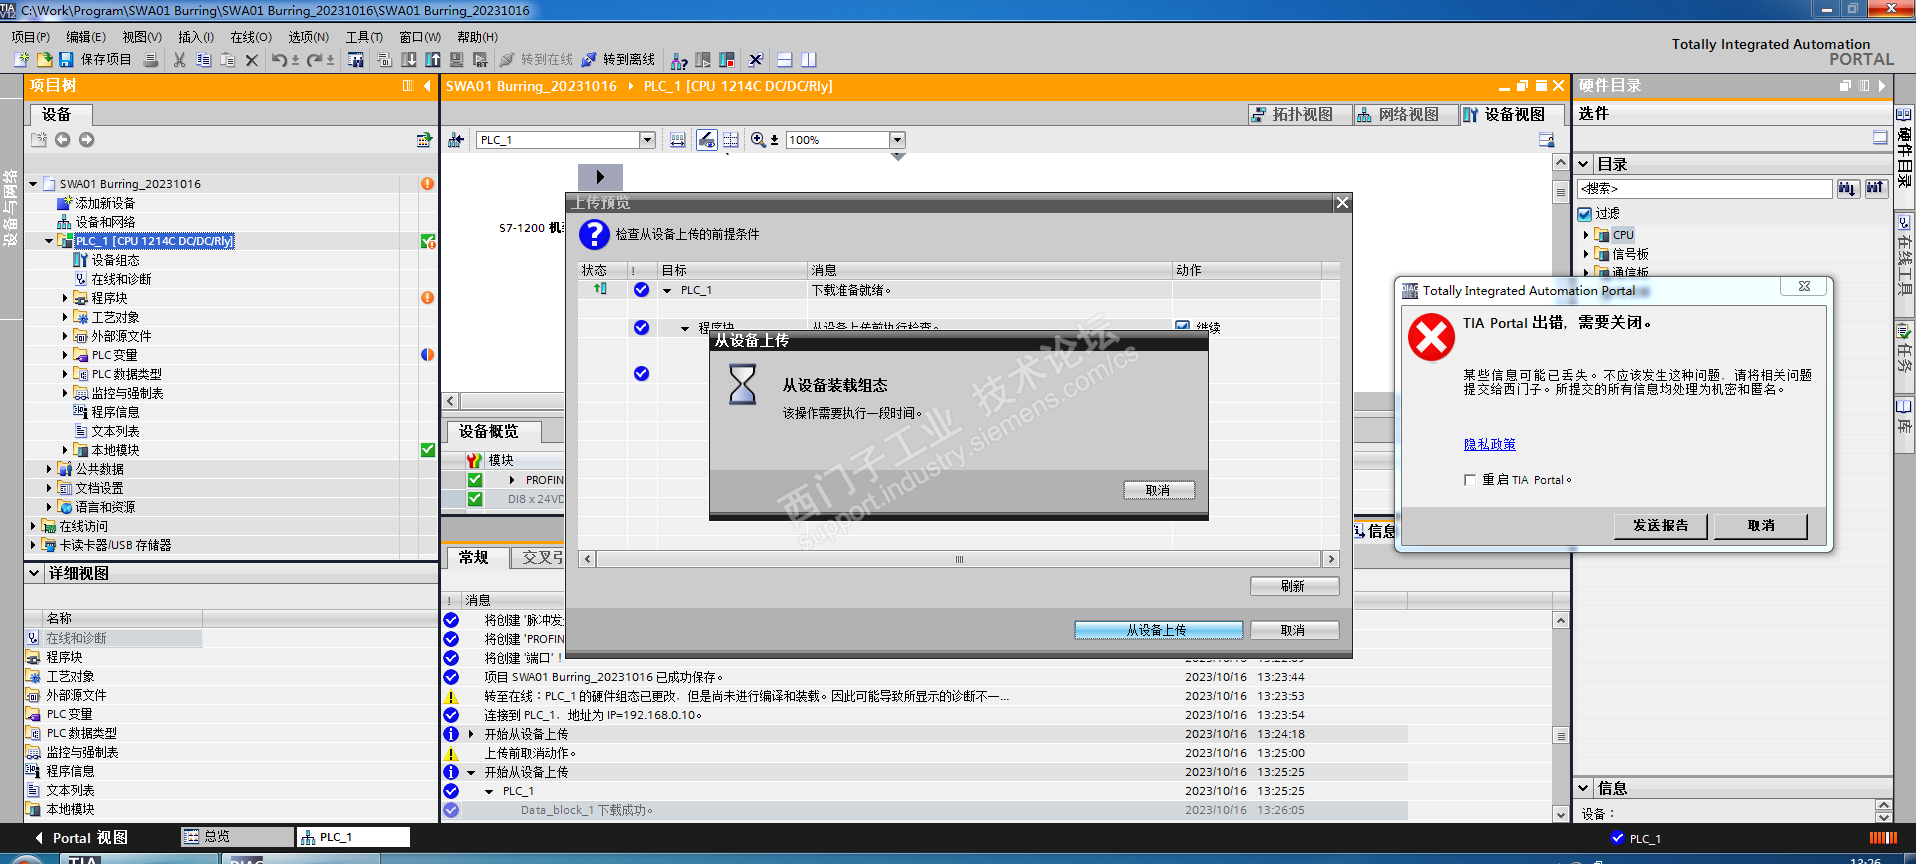This screenshot has height=864, width=1916.
Task: Click the back arrow in the project tree toolbar
Action: coord(63,140)
